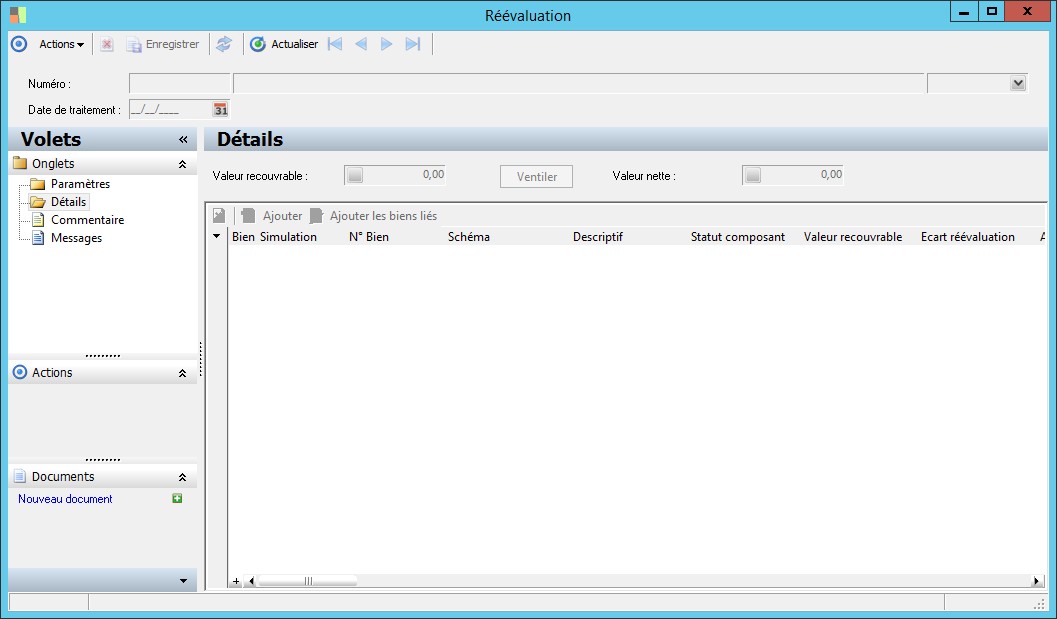Viewport: 1057px width, 619px height.
Task: Click the blue circle Actions icon in toolbar
Action: click(x=19, y=45)
